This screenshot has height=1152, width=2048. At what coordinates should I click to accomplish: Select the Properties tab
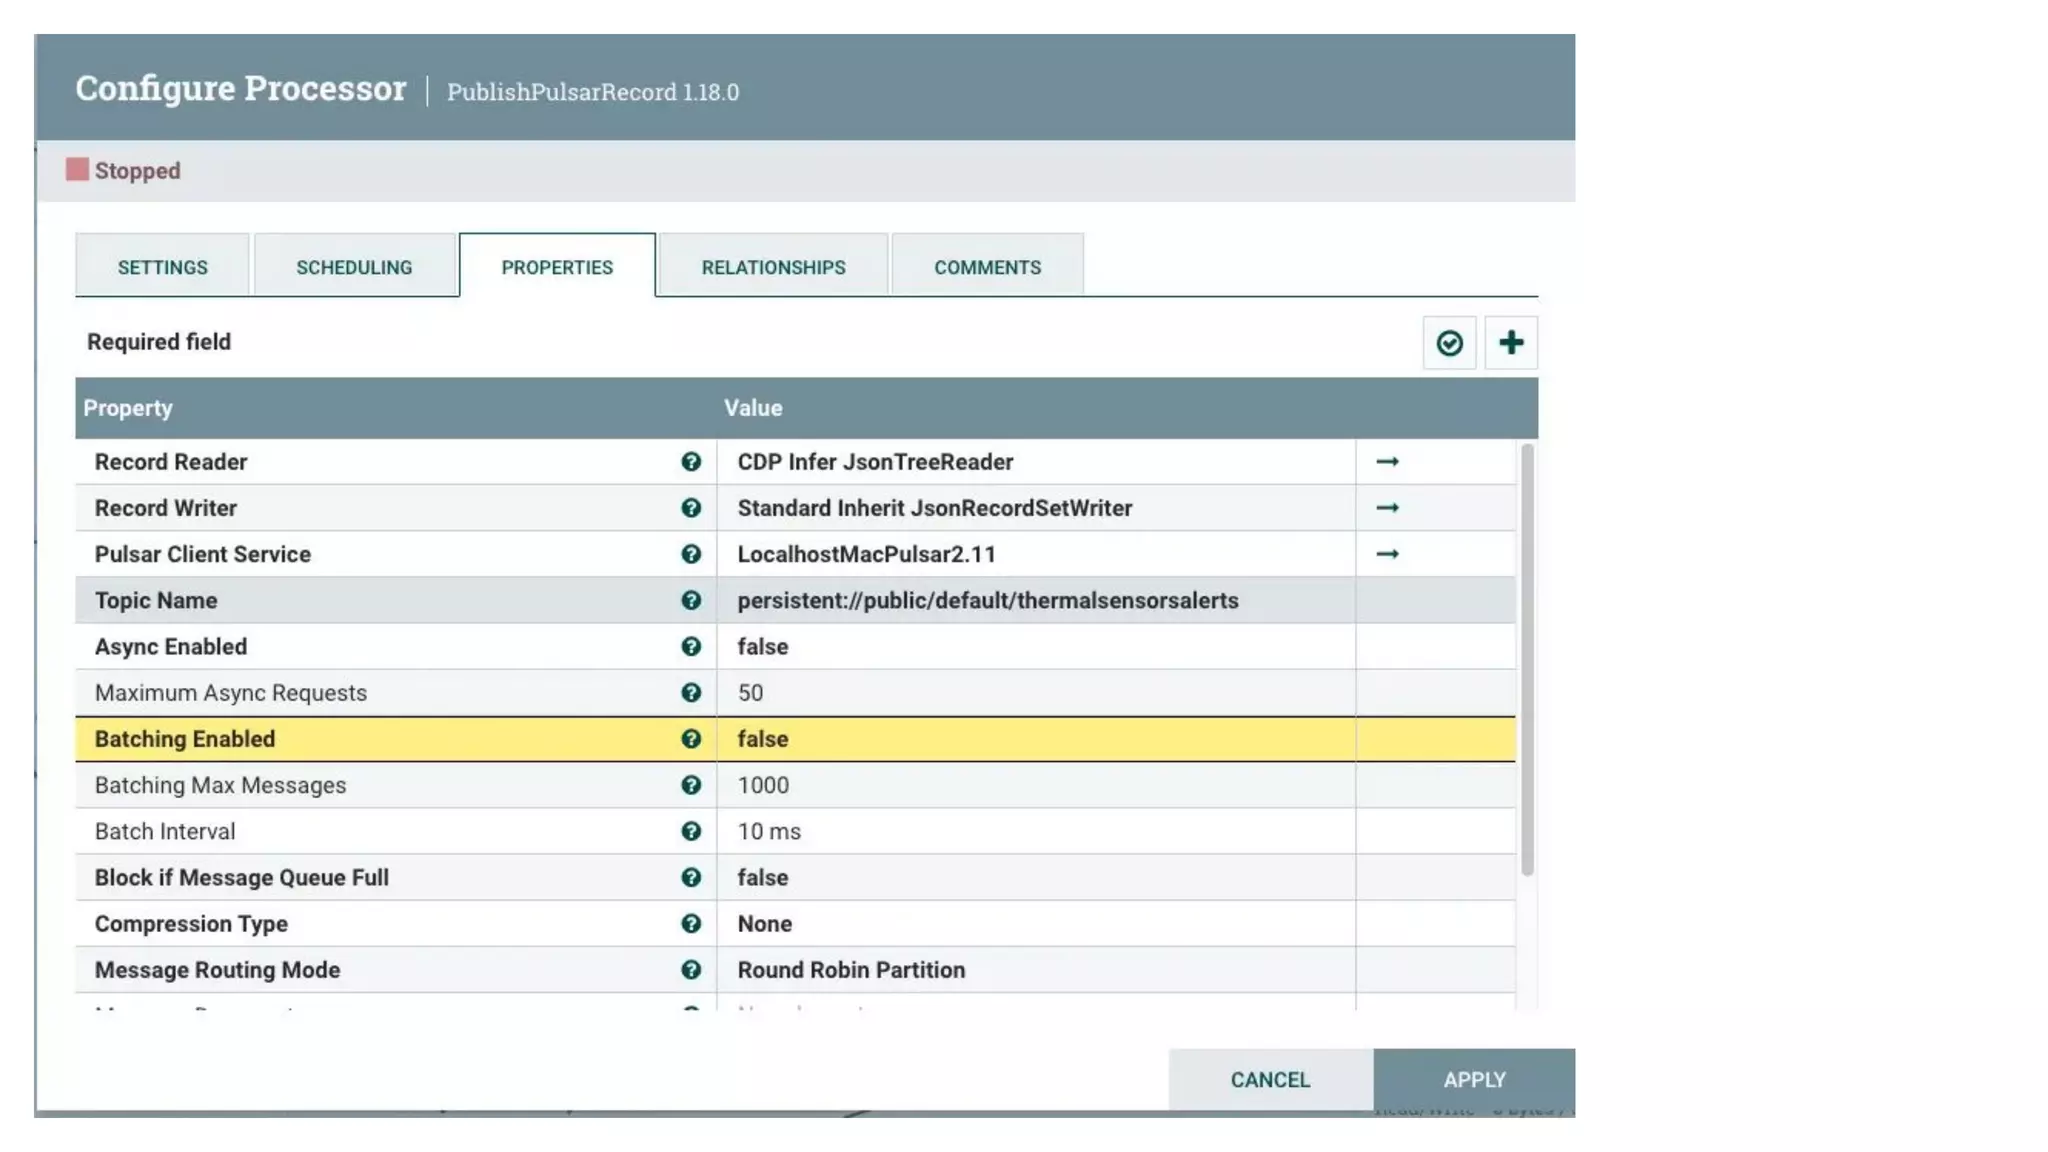[x=557, y=266]
